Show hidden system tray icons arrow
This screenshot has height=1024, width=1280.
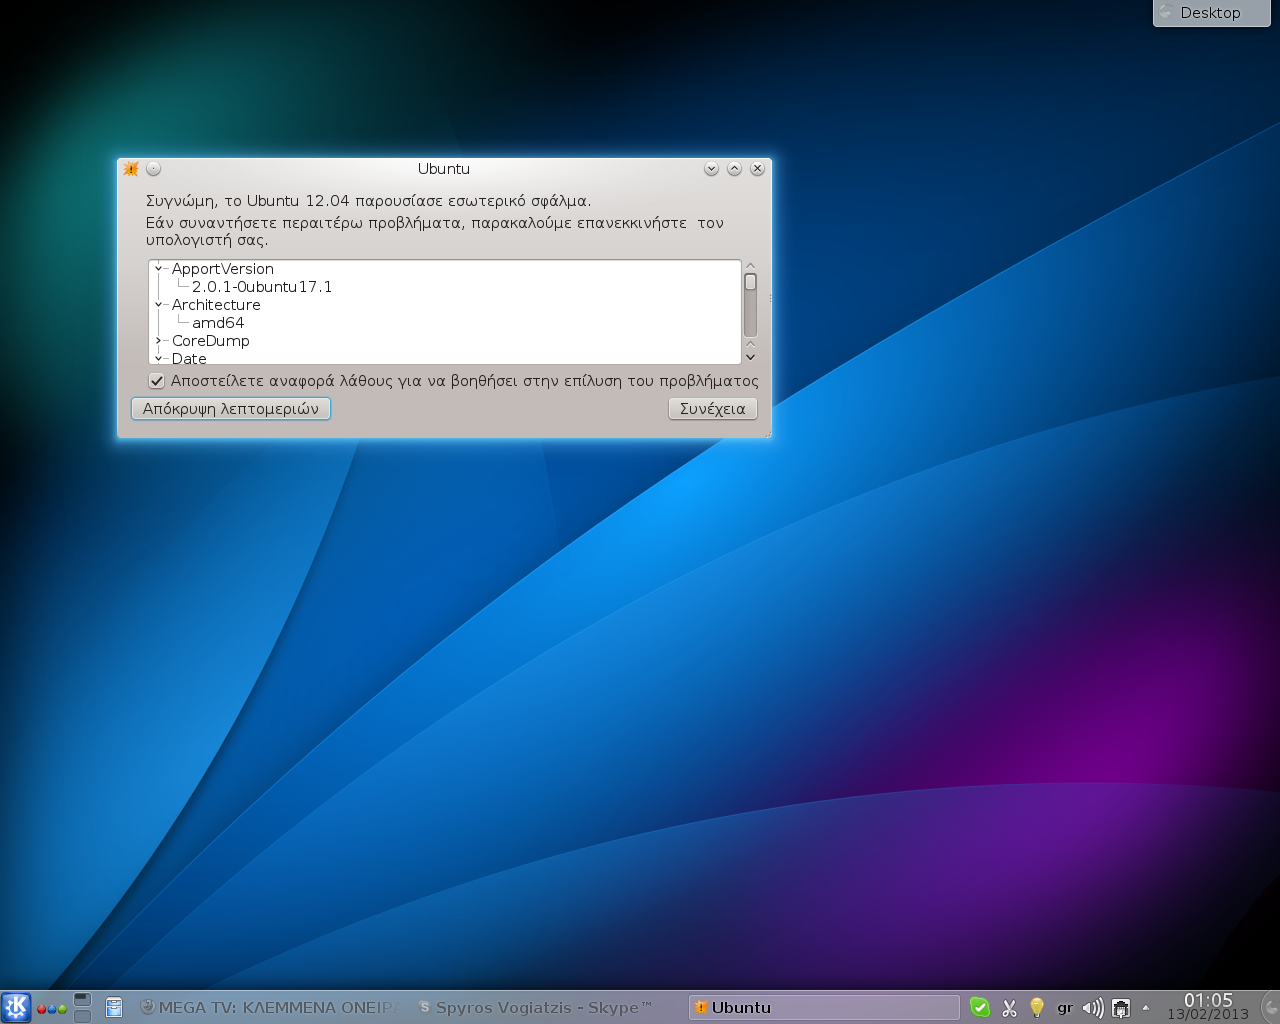(1146, 1008)
